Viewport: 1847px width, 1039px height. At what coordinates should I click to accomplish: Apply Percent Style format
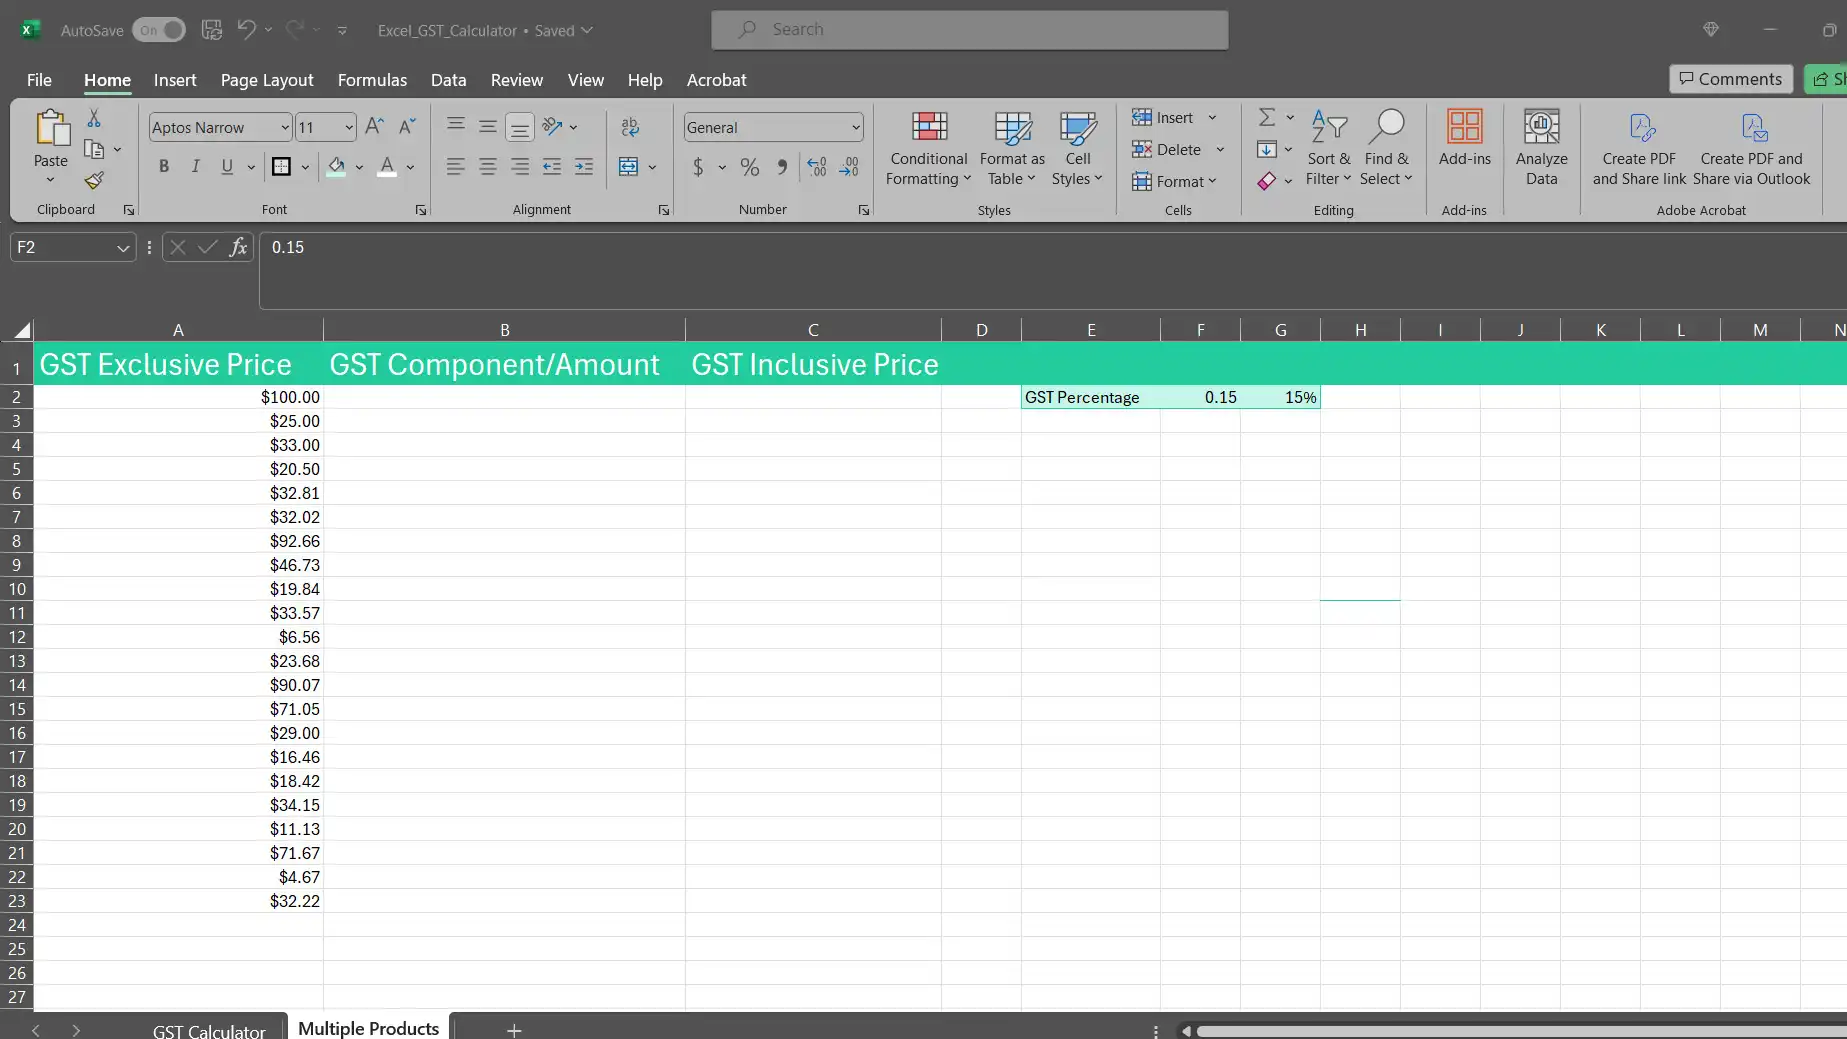[x=750, y=167]
